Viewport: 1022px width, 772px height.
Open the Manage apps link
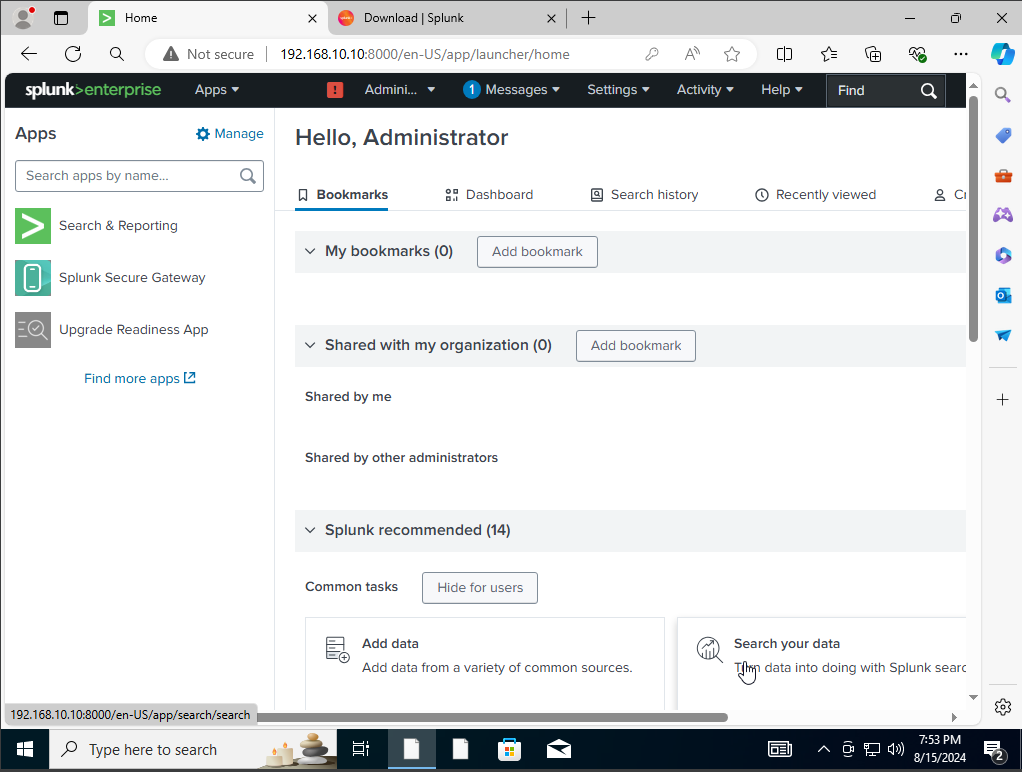click(229, 134)
